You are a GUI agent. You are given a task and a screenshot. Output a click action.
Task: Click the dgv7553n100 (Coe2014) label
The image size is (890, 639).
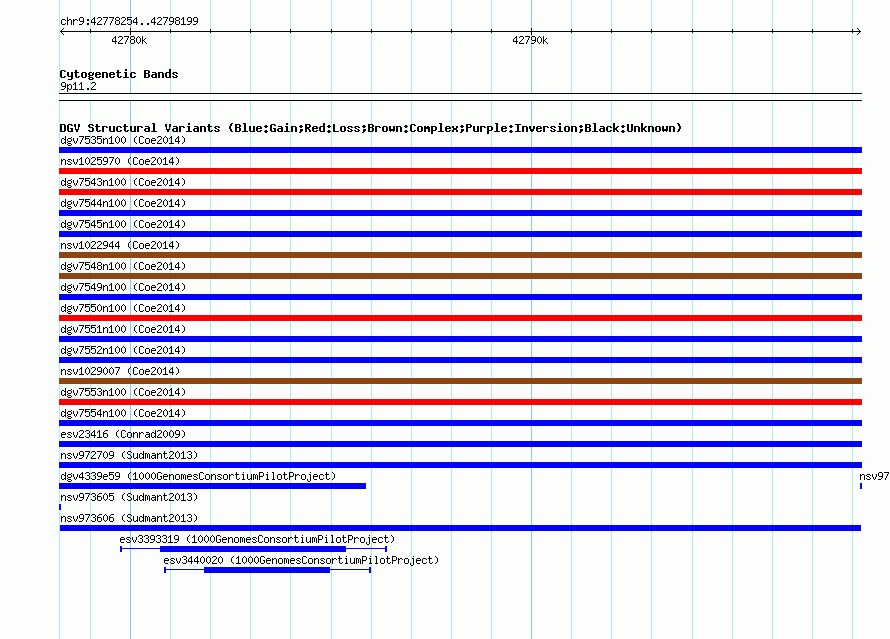pyautogui.click(x=123, y=392)
